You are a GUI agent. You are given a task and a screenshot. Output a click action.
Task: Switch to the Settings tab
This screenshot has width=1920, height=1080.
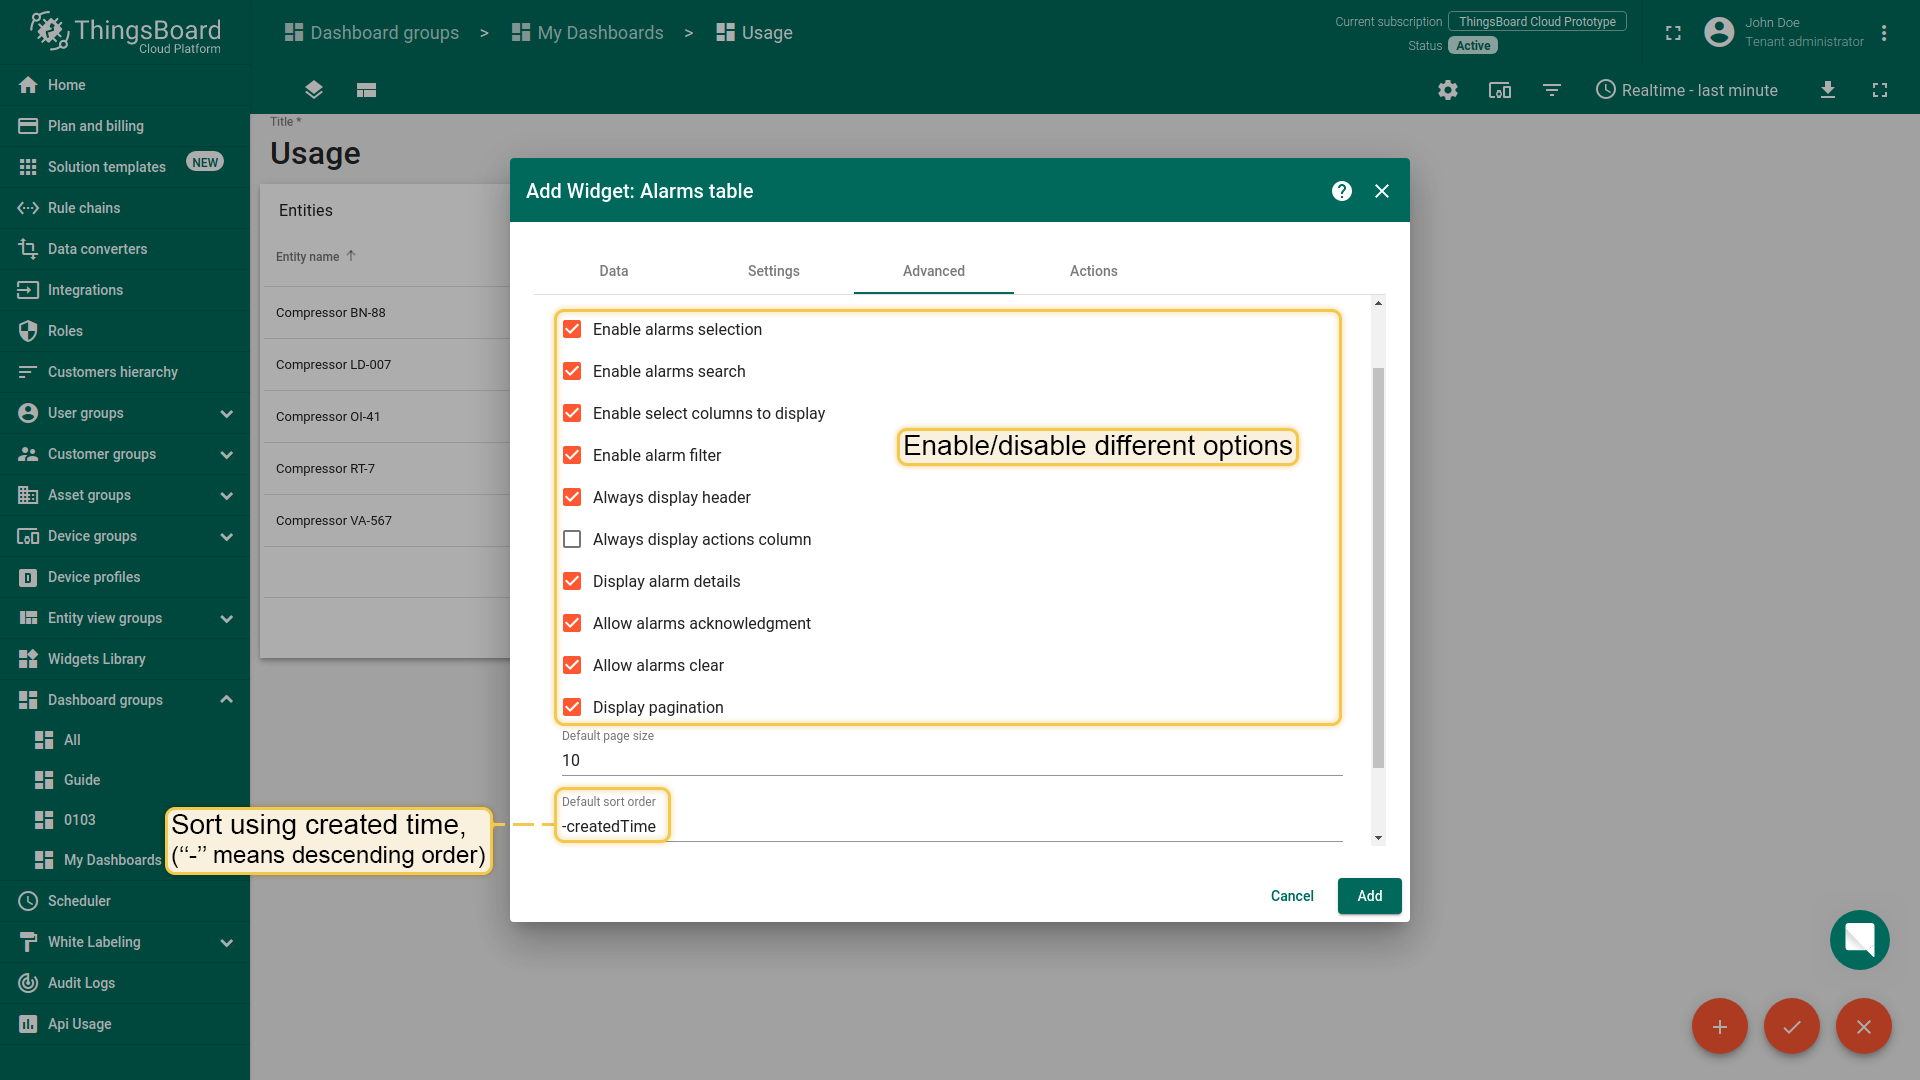[x=773, y=271]
